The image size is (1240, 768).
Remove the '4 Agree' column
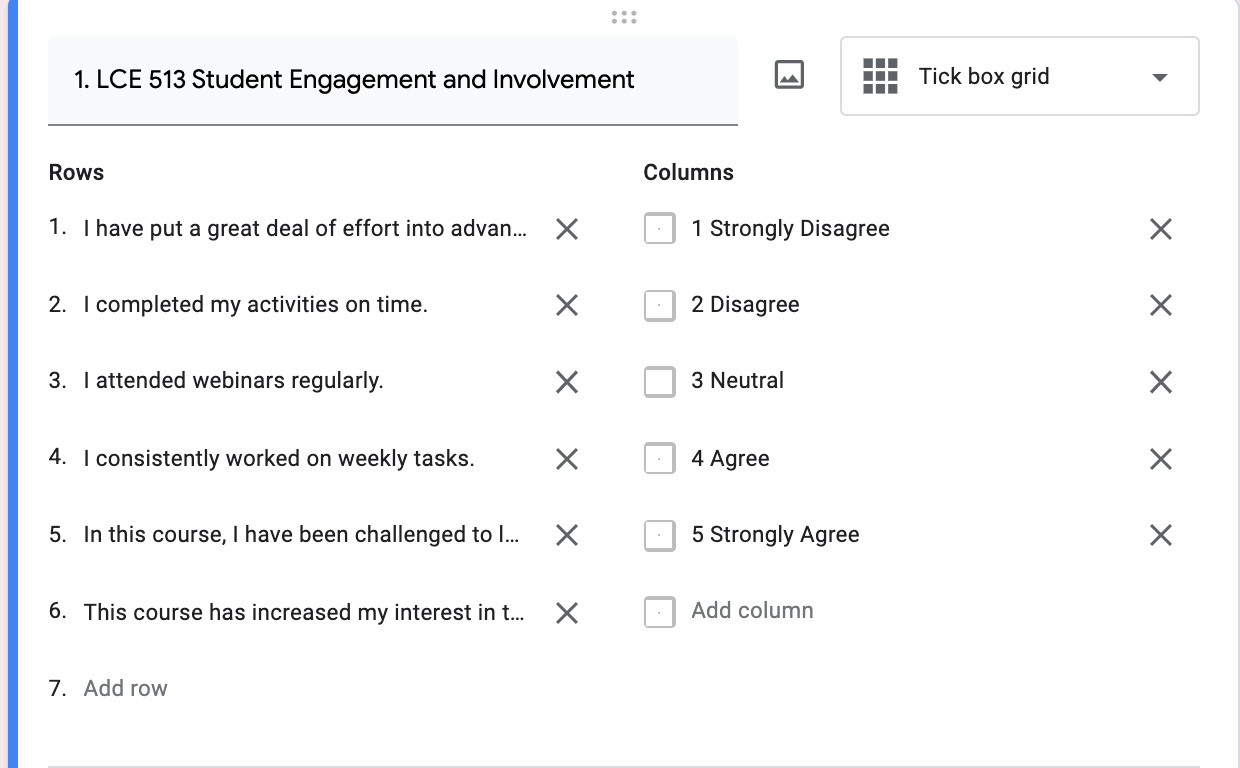pyautogui.click(x=1160, y=459)
